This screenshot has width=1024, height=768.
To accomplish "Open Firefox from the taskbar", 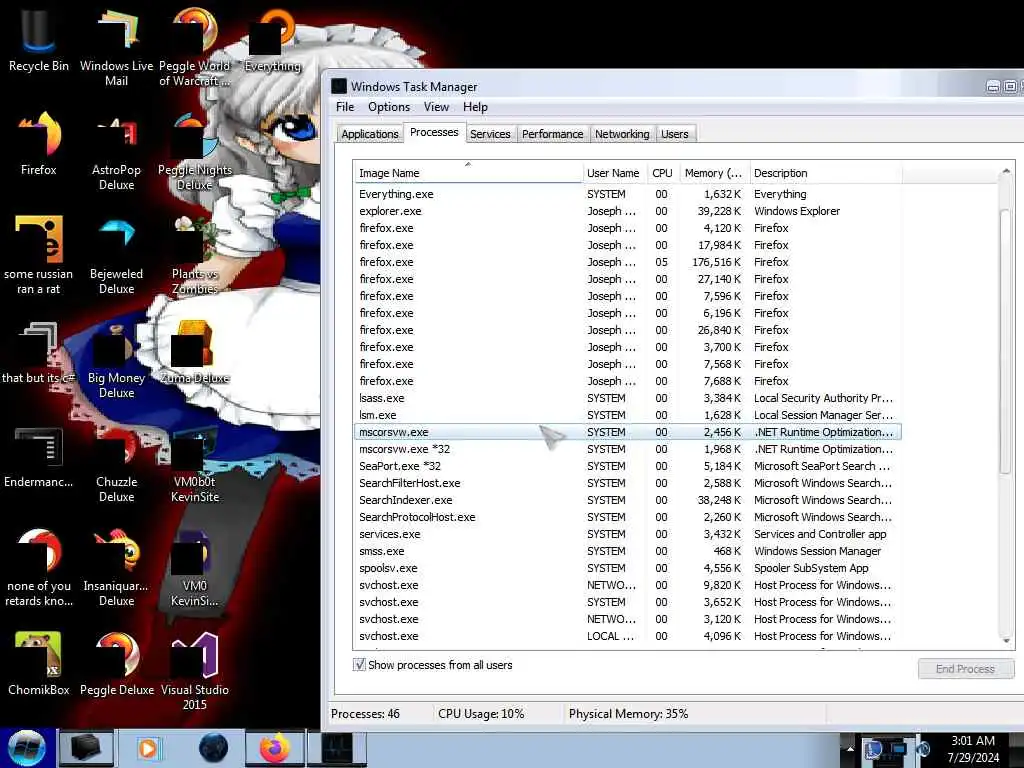I will [x=275, y=748].
